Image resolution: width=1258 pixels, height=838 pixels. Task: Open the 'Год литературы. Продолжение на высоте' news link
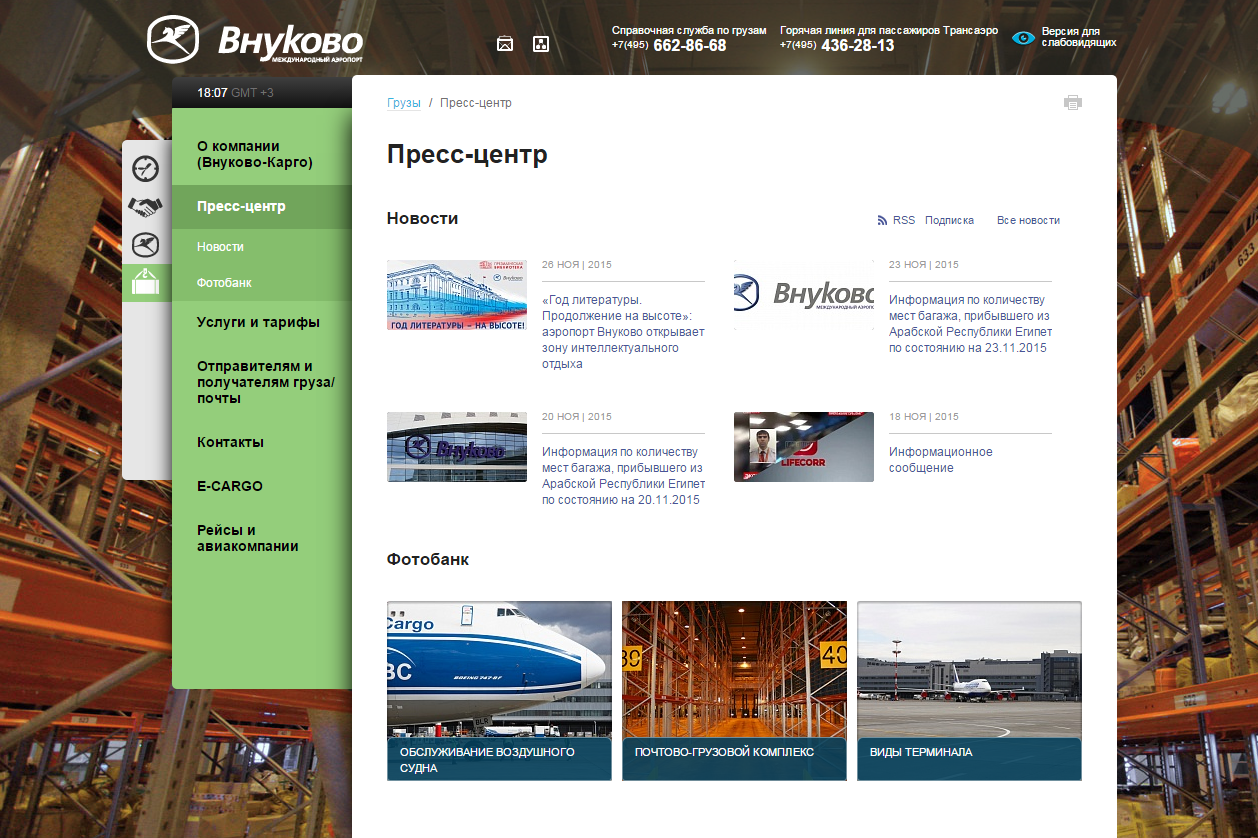coord(623,332)
